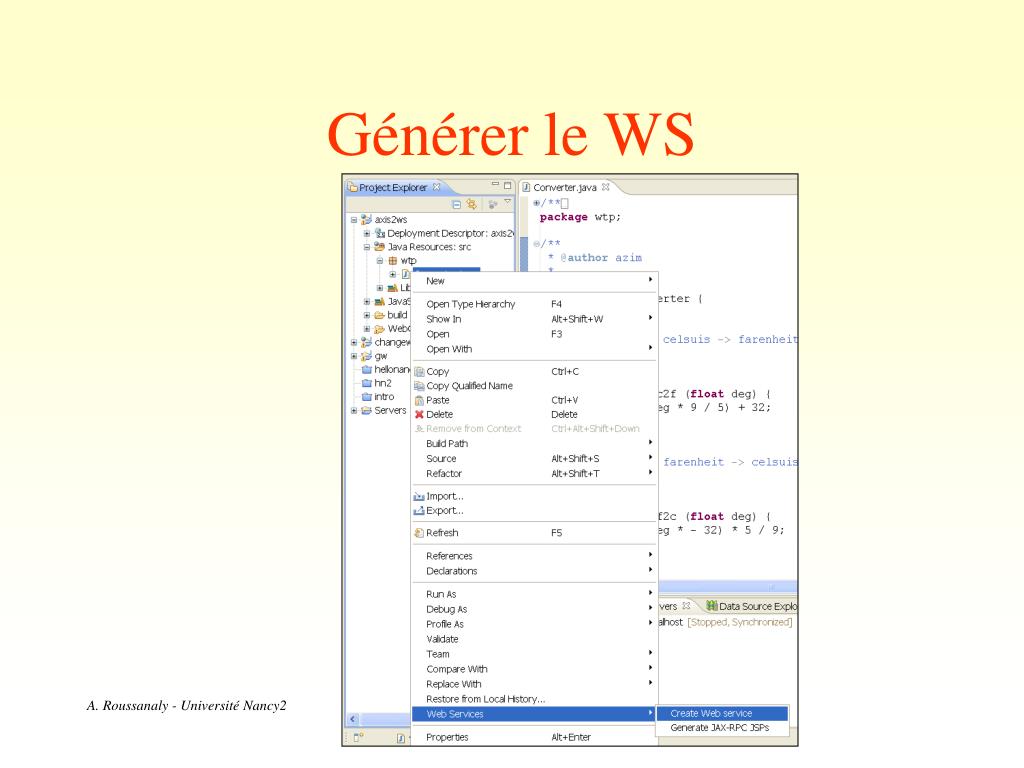Click Link with Editor icon
Image resolution: width=1024 pixels, height=768 pixels.
(x=471, y=204)
